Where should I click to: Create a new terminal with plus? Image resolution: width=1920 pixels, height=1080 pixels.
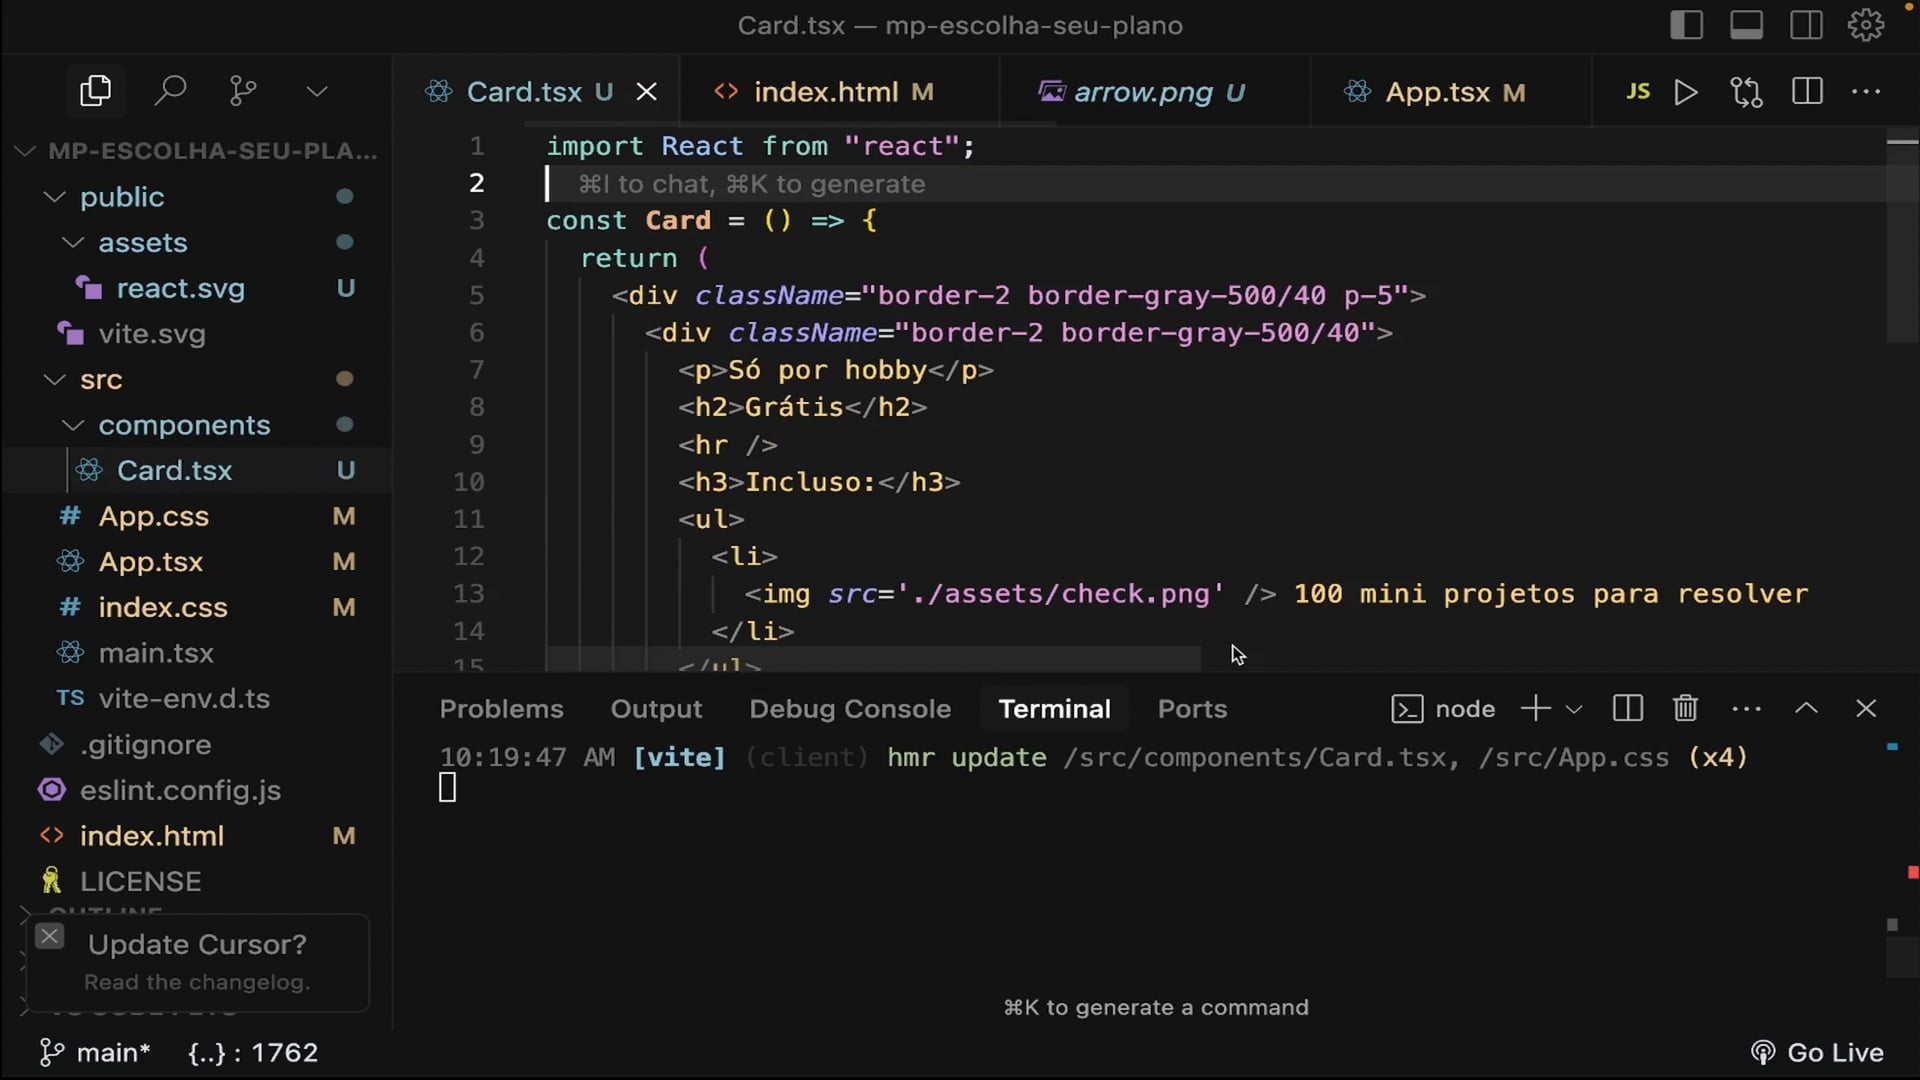coord(1535,709)
